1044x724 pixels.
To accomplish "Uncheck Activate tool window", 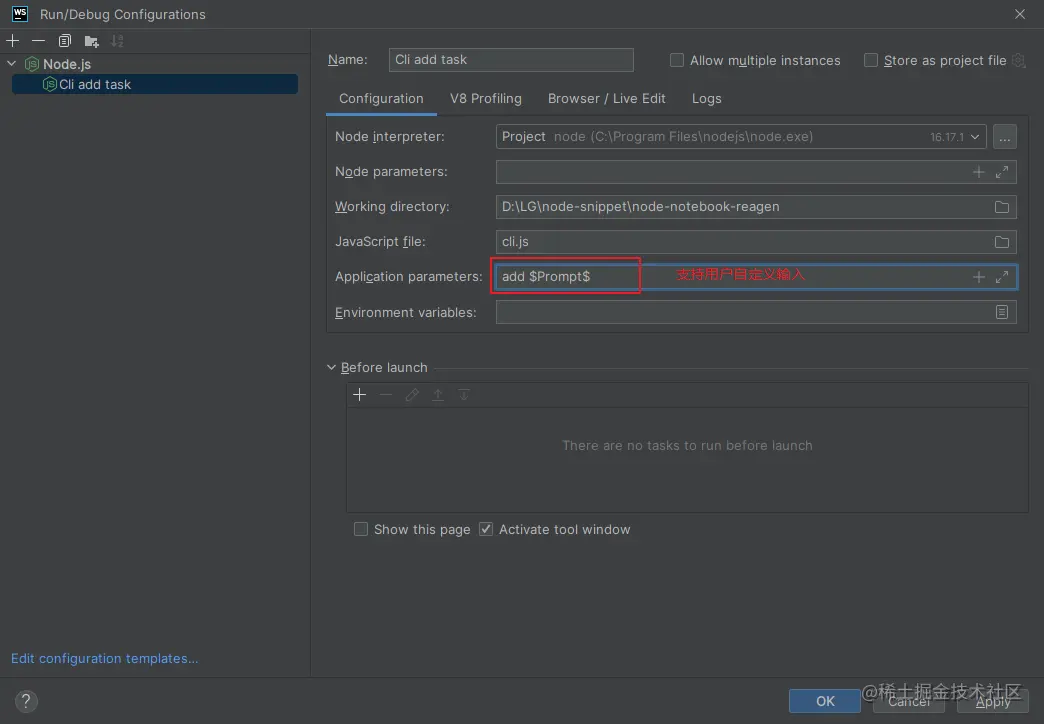I will pyautogui.click(x=485, y=529).
